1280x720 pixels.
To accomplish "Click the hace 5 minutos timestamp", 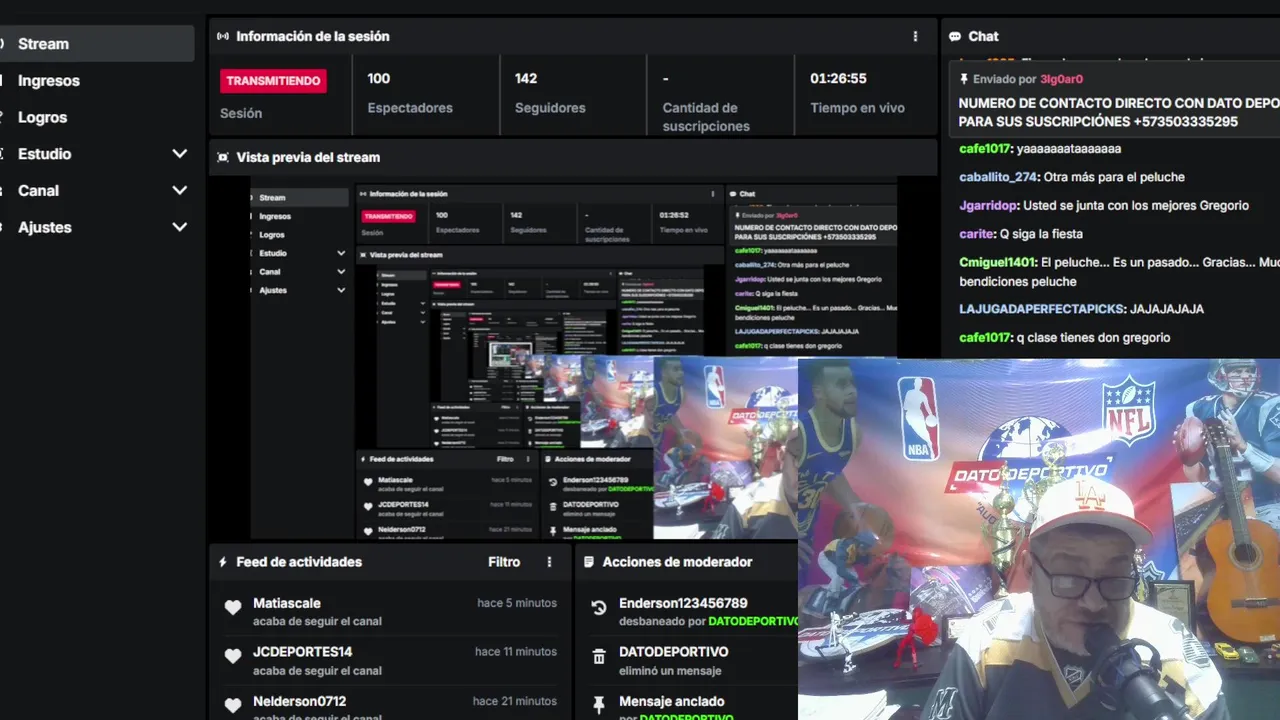I will tap(517, 603).
